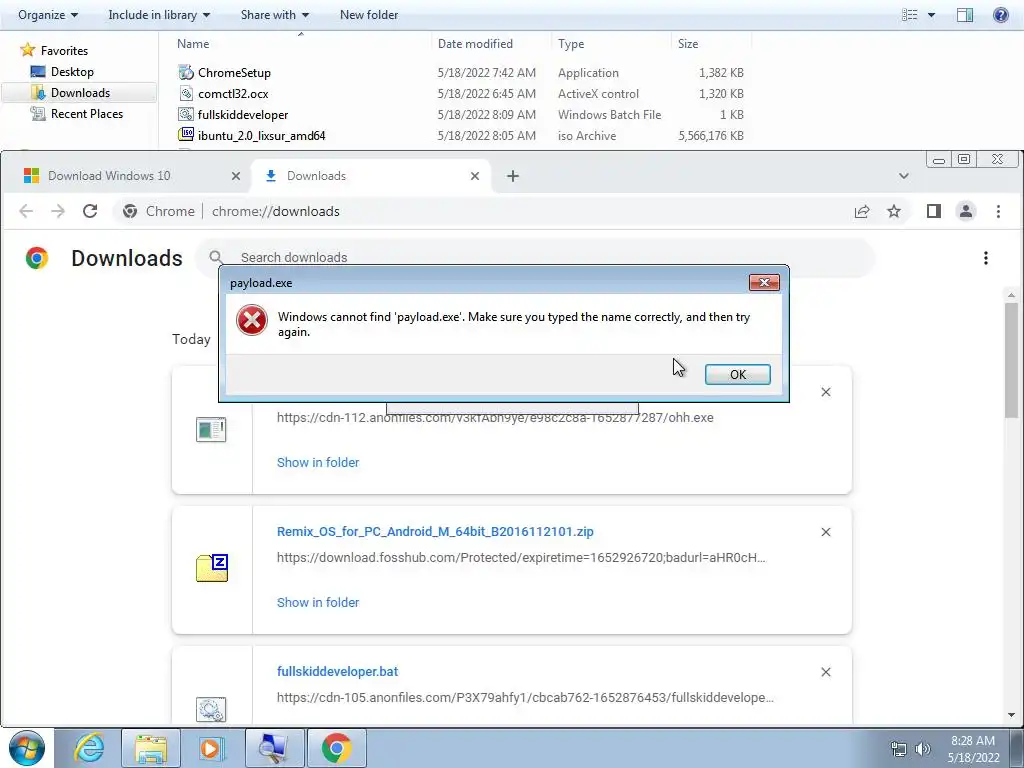The width and height of the screenshot is (1024, 768).
Task: Open a new Chrome tab
Action: tap(513, 176)
